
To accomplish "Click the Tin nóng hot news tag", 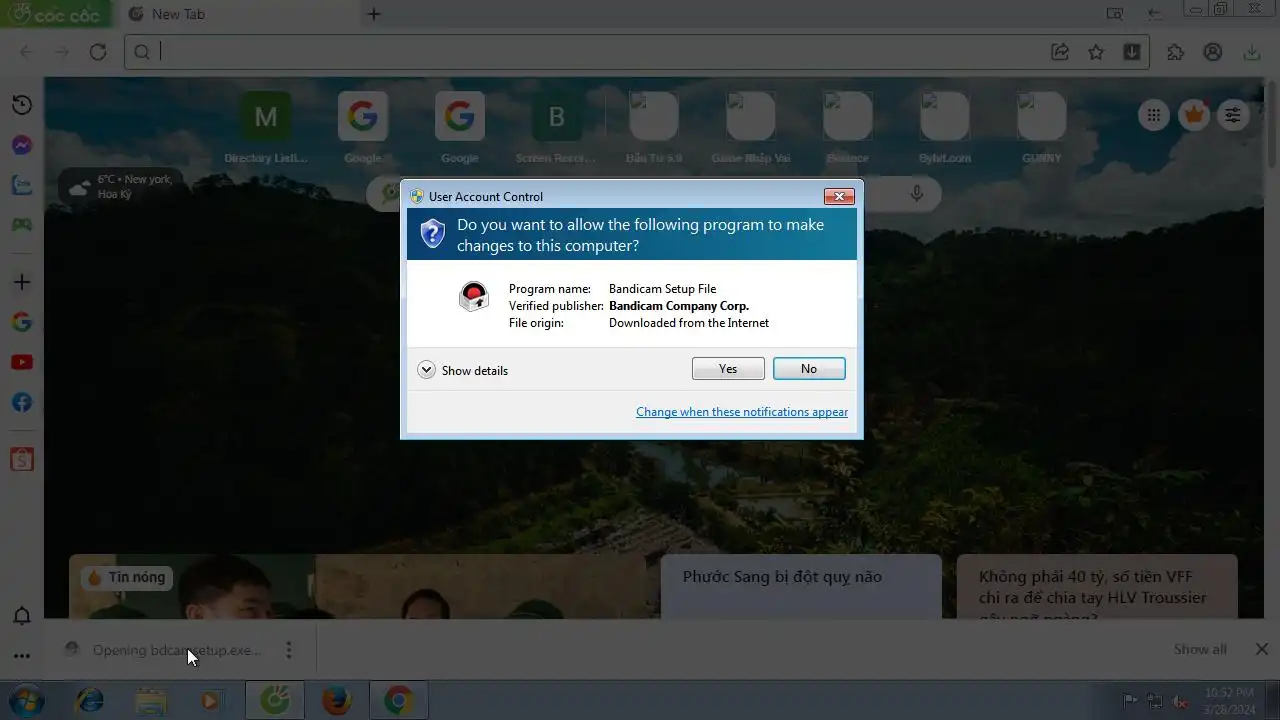I will [x=126, y=577].
